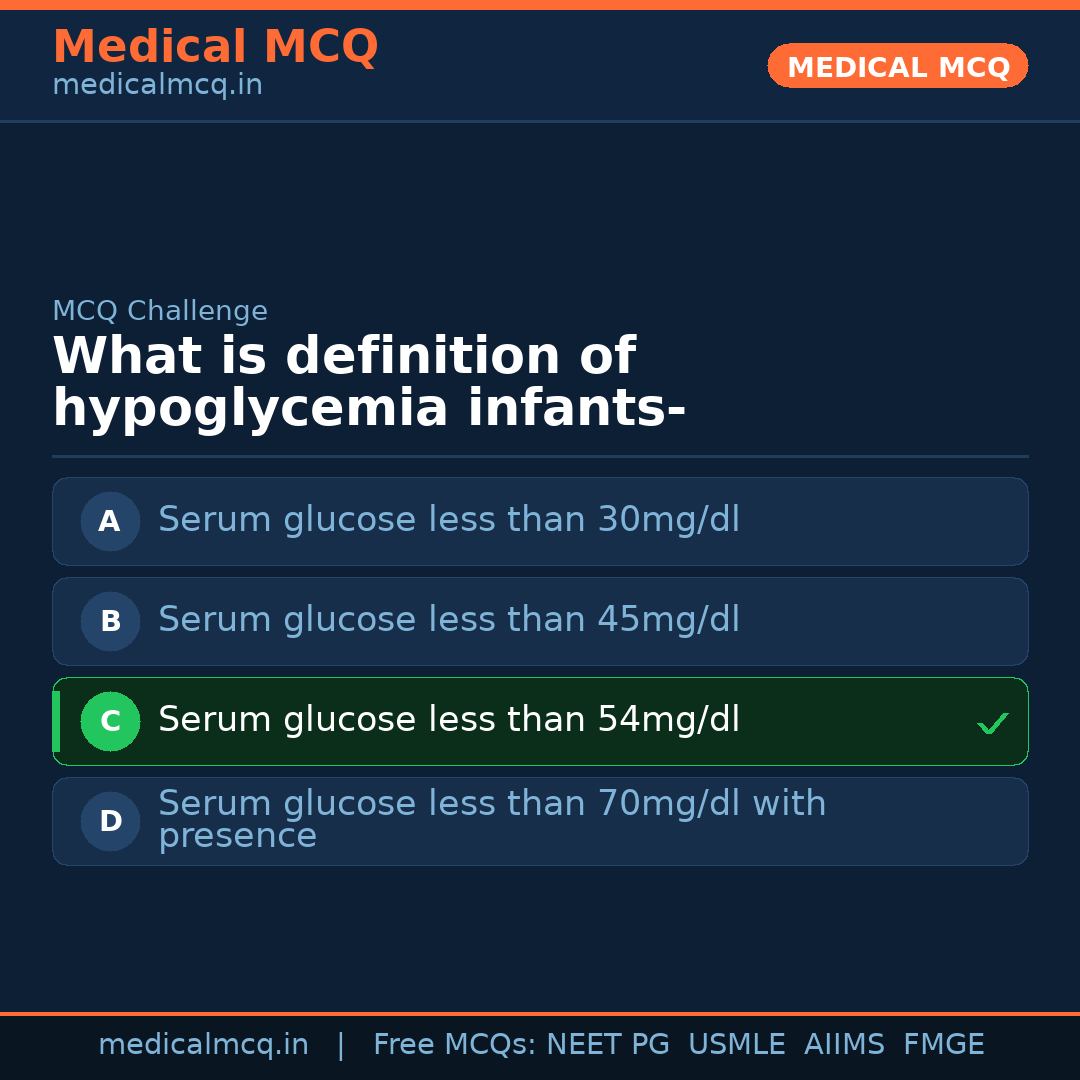Pick answer text 'Serum glucose less than 54mg/dl'
Viewport: 1080px width, 1080px height.
pyautogui.click(x=448, y=720)
